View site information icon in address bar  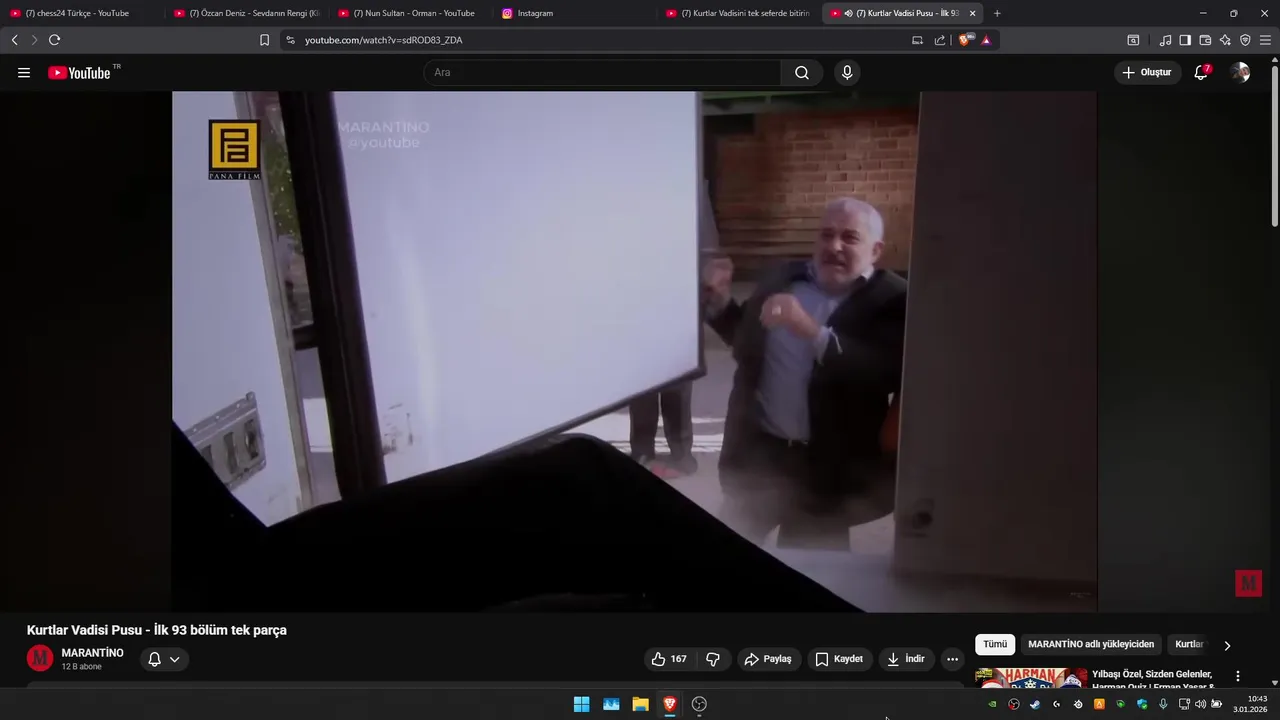pyautogui.click(x=290, y=40)
